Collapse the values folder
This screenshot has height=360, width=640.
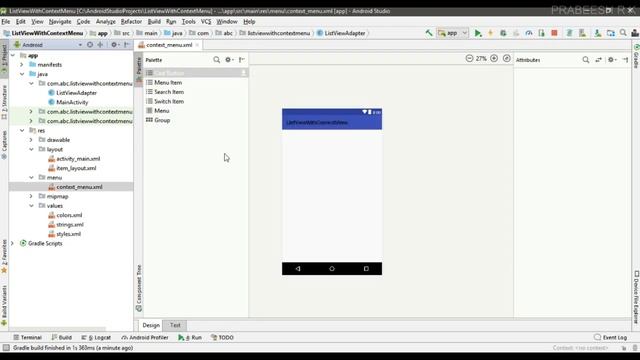pyautogui.click(x=31, y=205)
